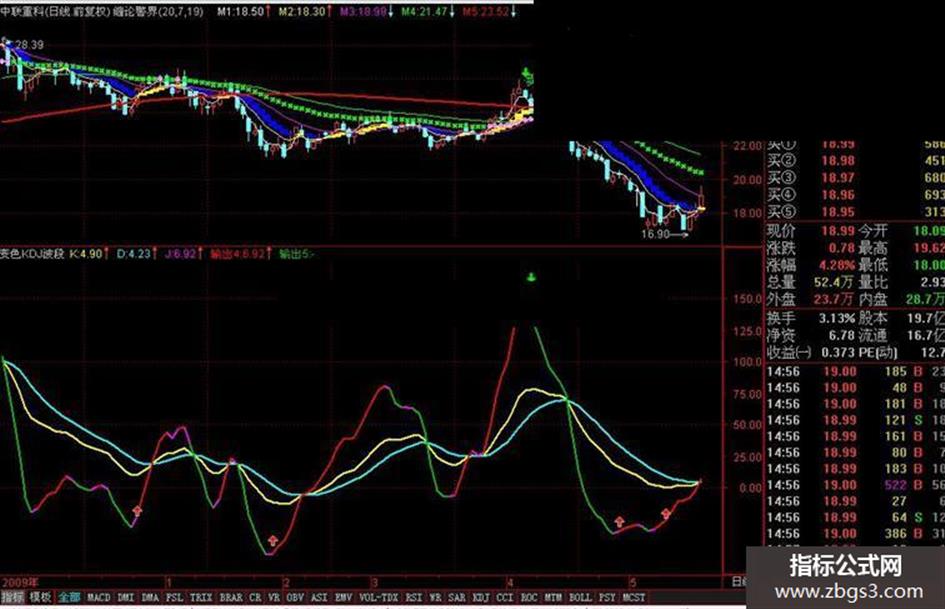This screenshot has width=945, height=609.
Task: Click the 买⑤ bid row price 18.95
Action: (838, 212)
